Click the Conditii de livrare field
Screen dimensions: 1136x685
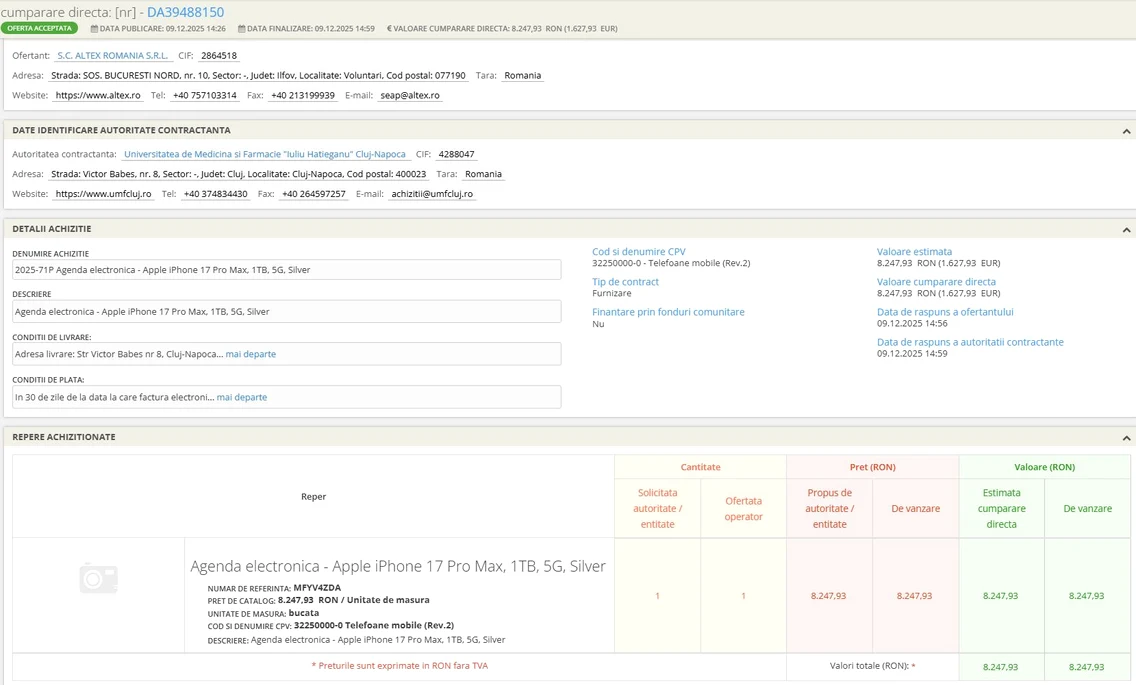coord(286,354)
